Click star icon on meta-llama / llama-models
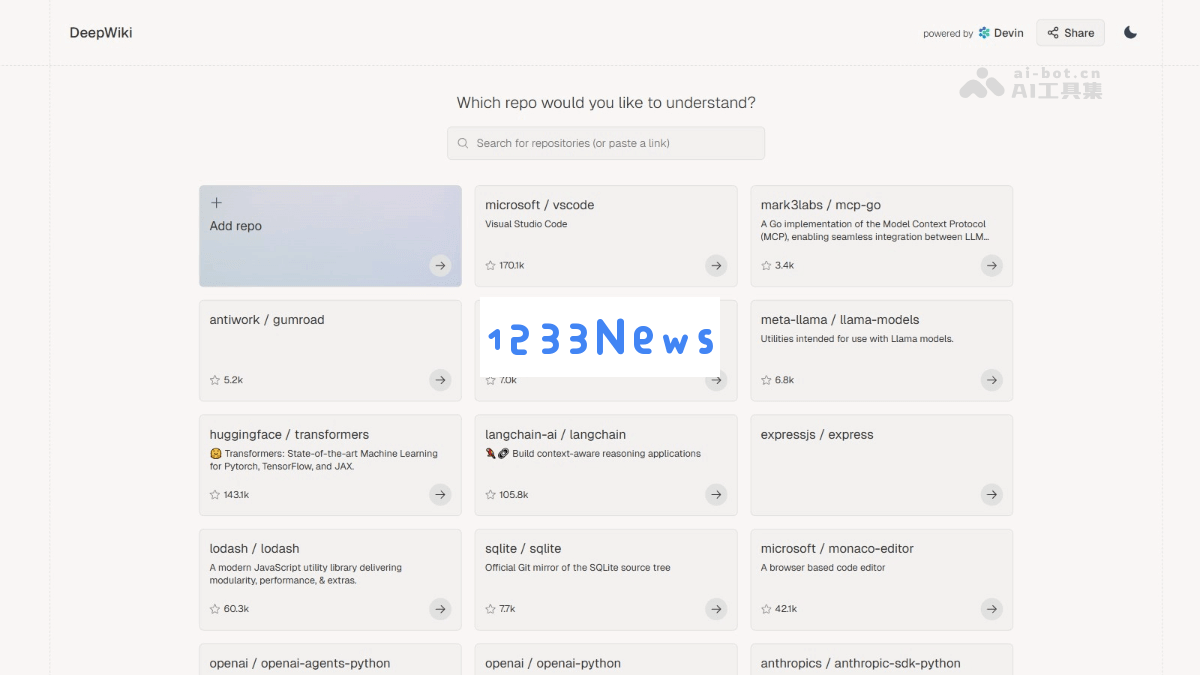 coord(766,380)
